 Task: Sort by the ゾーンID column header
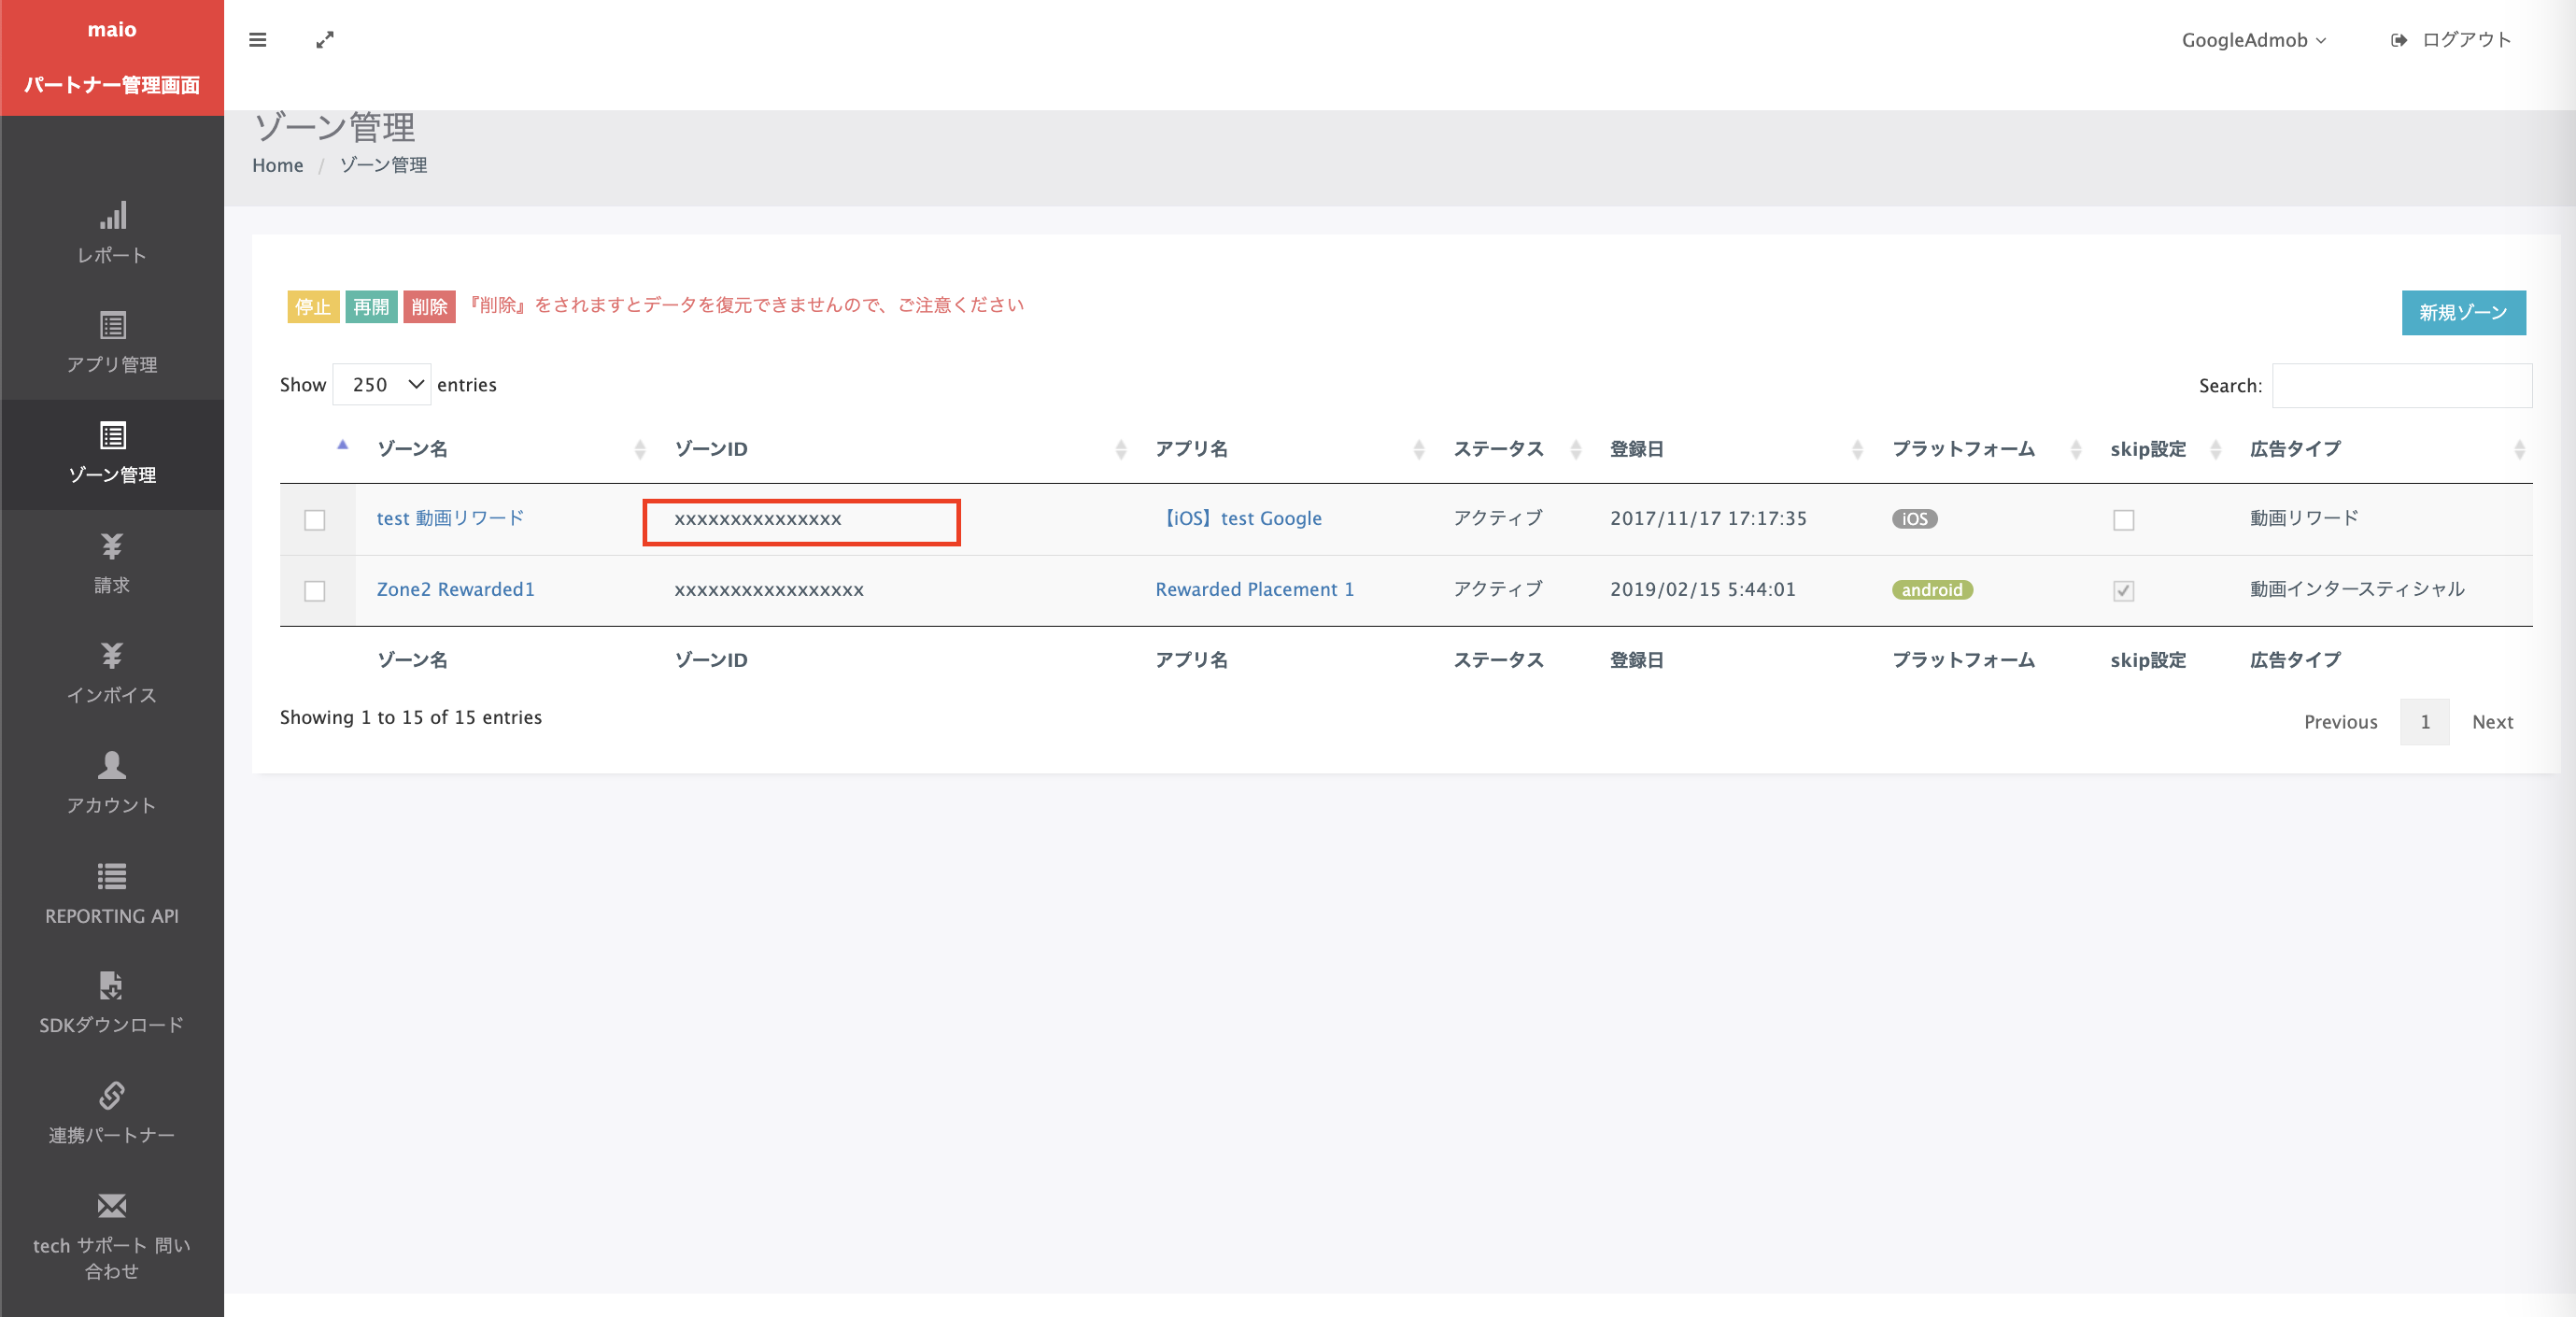pos(711,449)
